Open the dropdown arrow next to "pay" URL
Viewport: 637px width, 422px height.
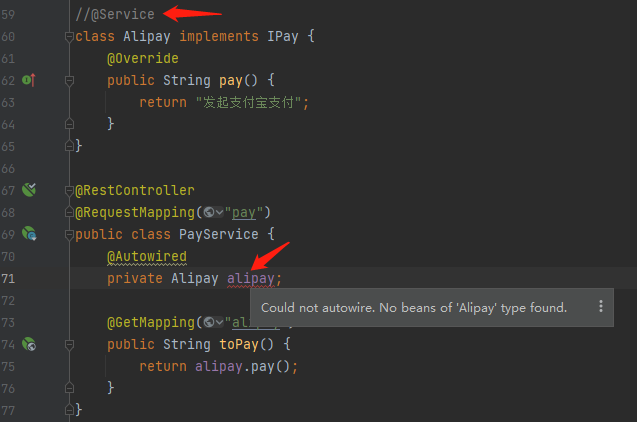[218, 212]
